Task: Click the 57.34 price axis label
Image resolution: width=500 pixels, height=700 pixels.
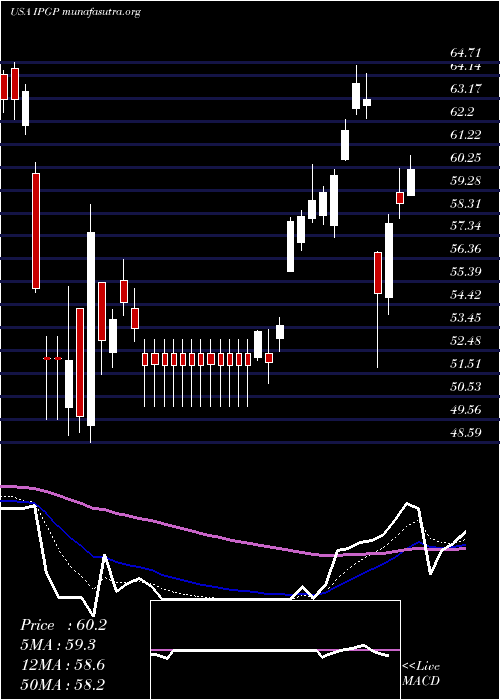Action: [466, 226]
